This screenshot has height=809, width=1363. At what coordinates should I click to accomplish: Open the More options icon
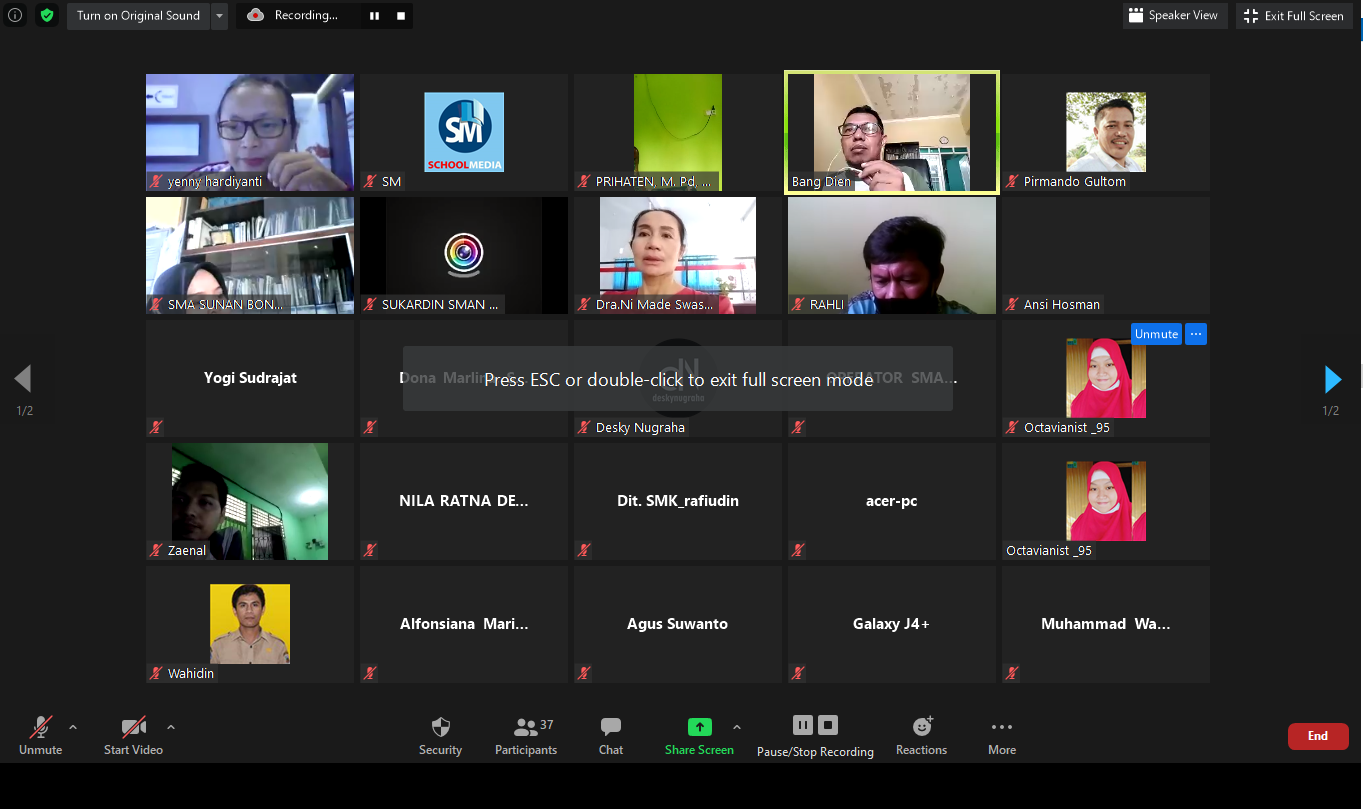coord(1001,727)
